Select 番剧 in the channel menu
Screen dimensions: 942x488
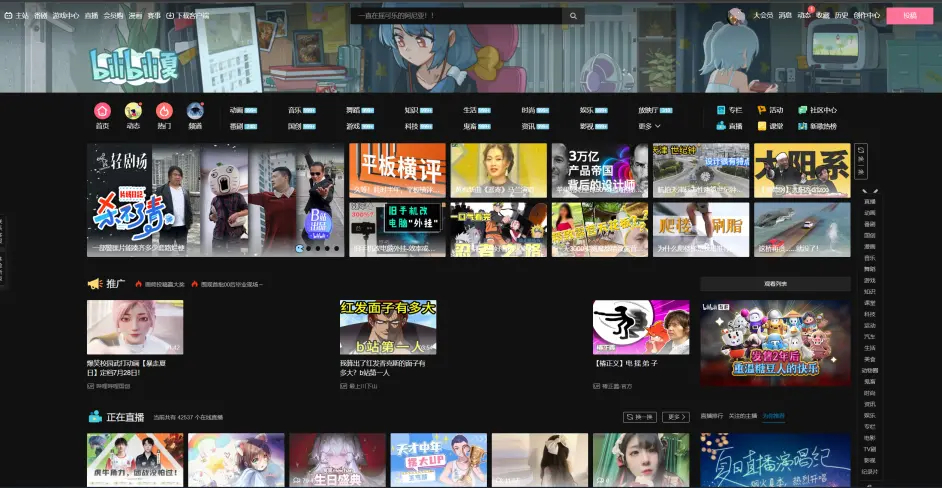pyautogui.click(x=237, y=127)
